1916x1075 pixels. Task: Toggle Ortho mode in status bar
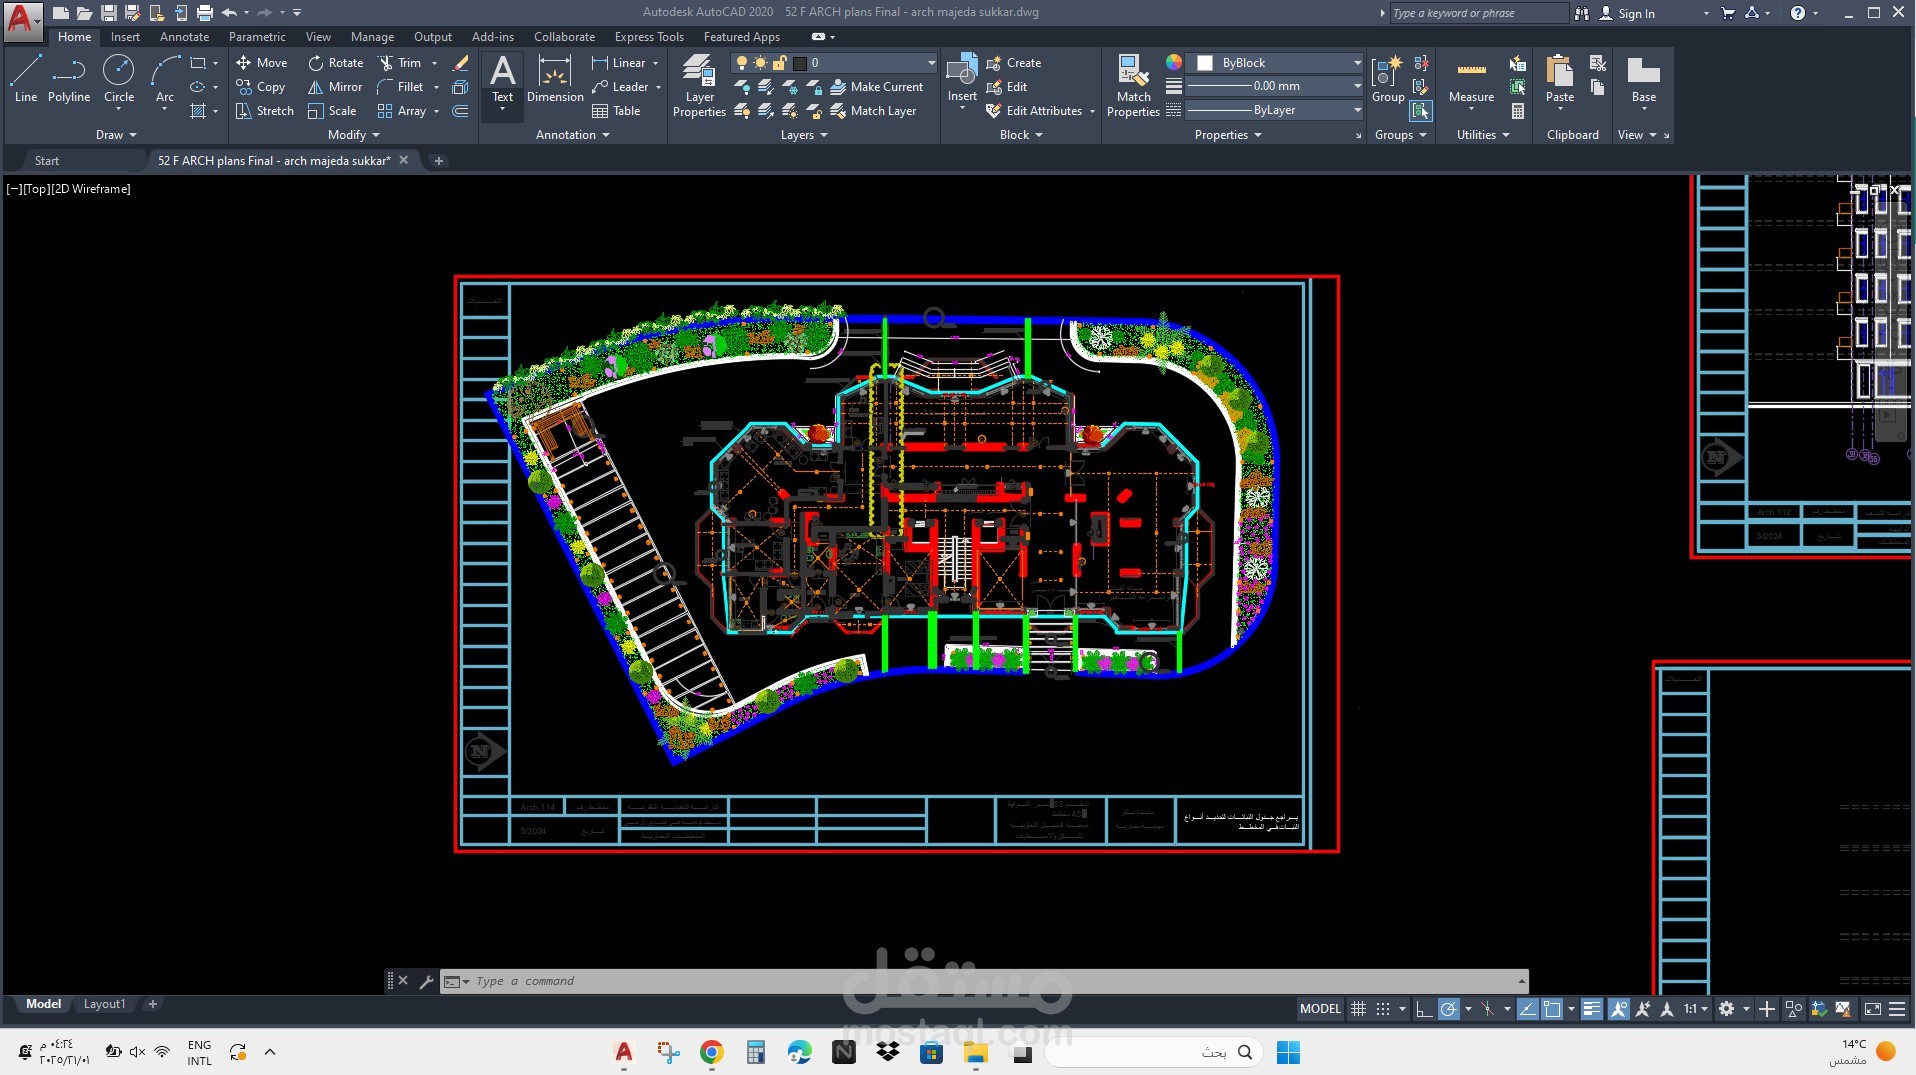tap(1423, 1009)
